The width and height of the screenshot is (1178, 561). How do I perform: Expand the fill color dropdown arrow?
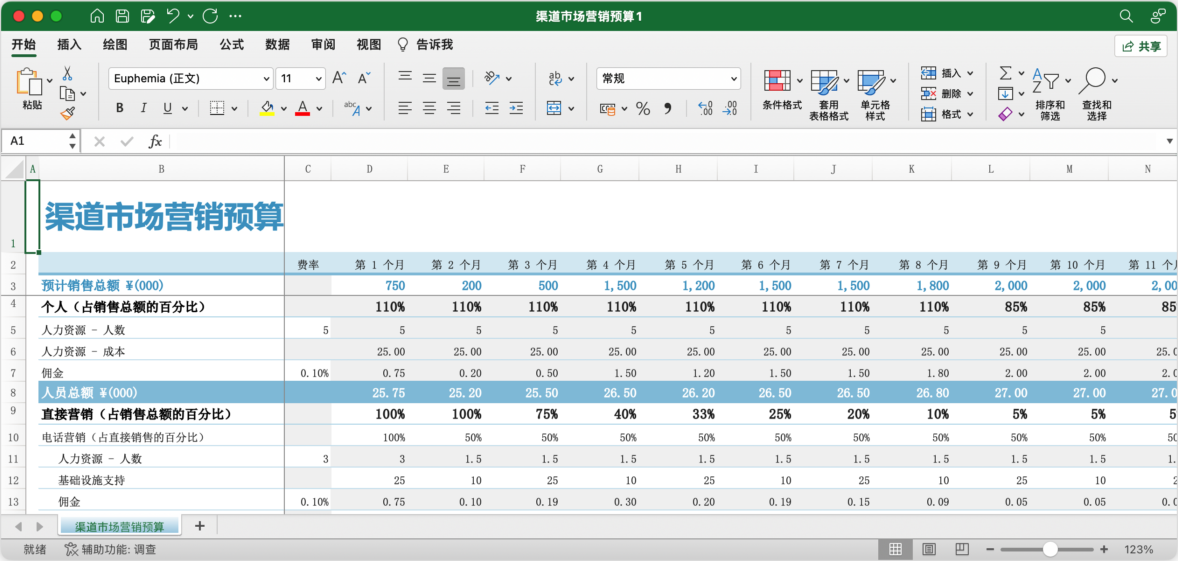[284, 109]
